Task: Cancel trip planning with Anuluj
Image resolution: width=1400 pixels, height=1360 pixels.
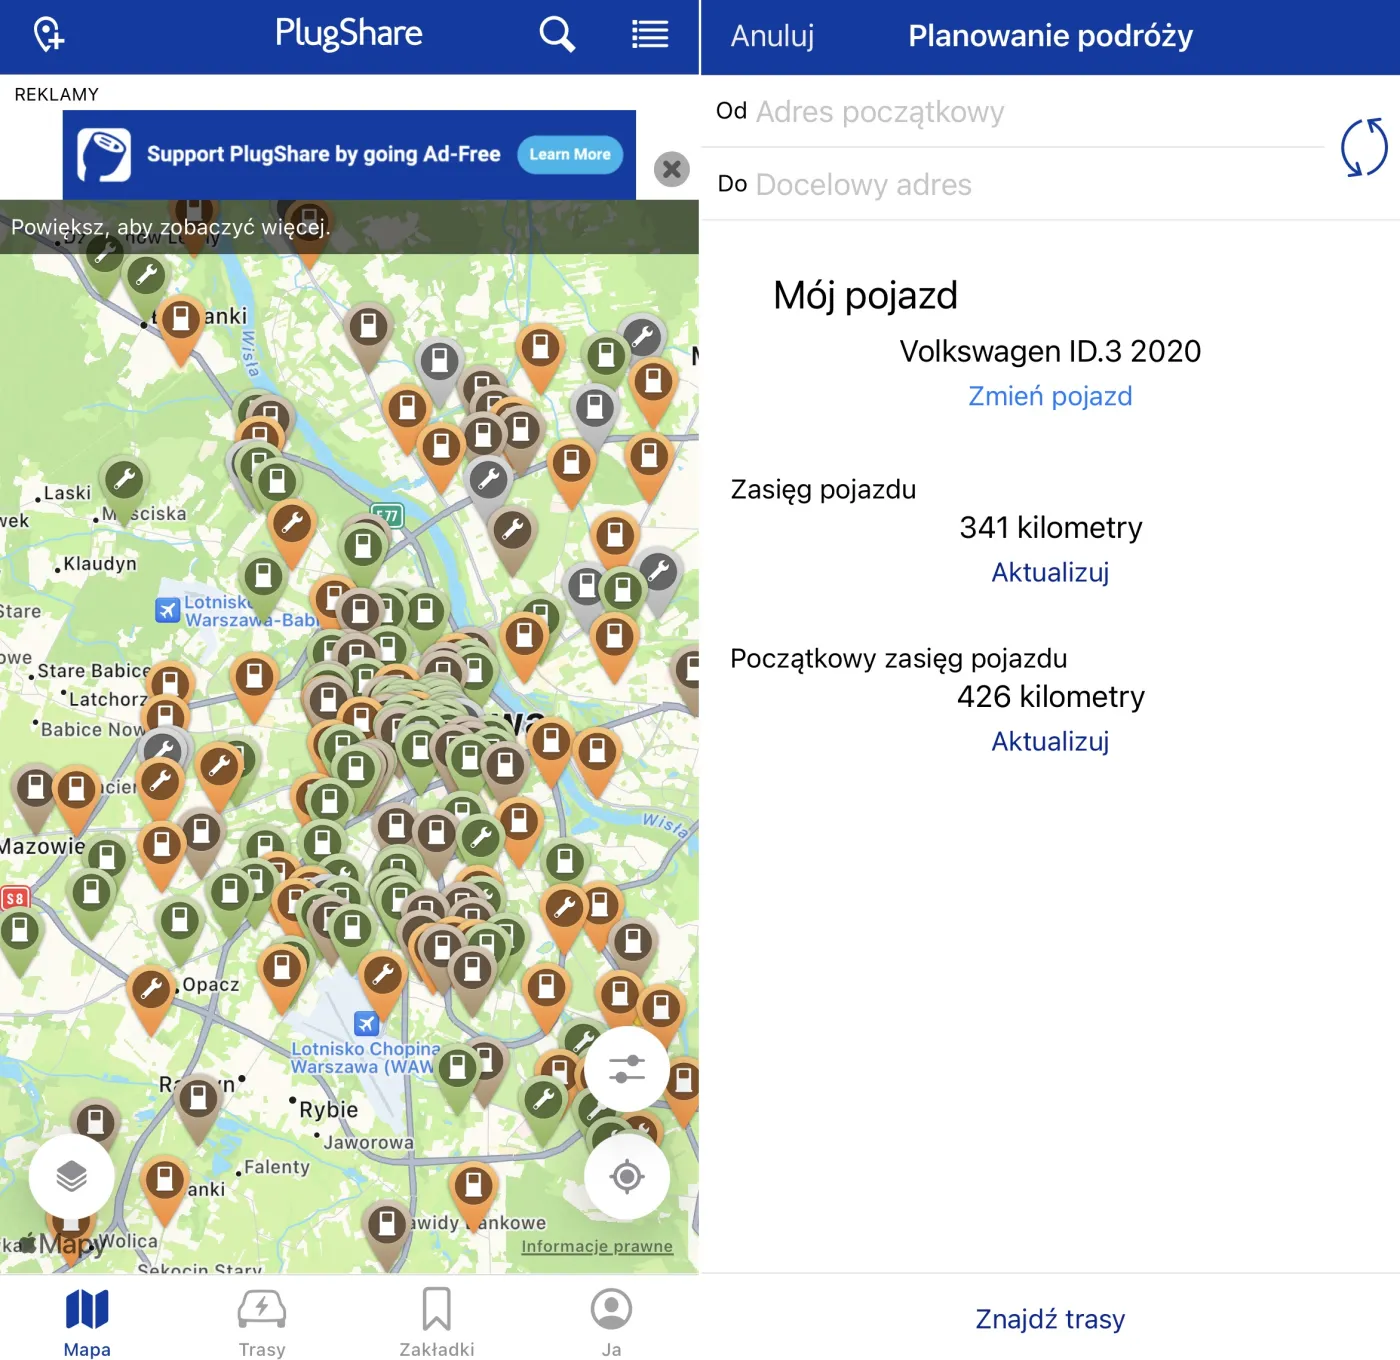Action: [772, 36]
